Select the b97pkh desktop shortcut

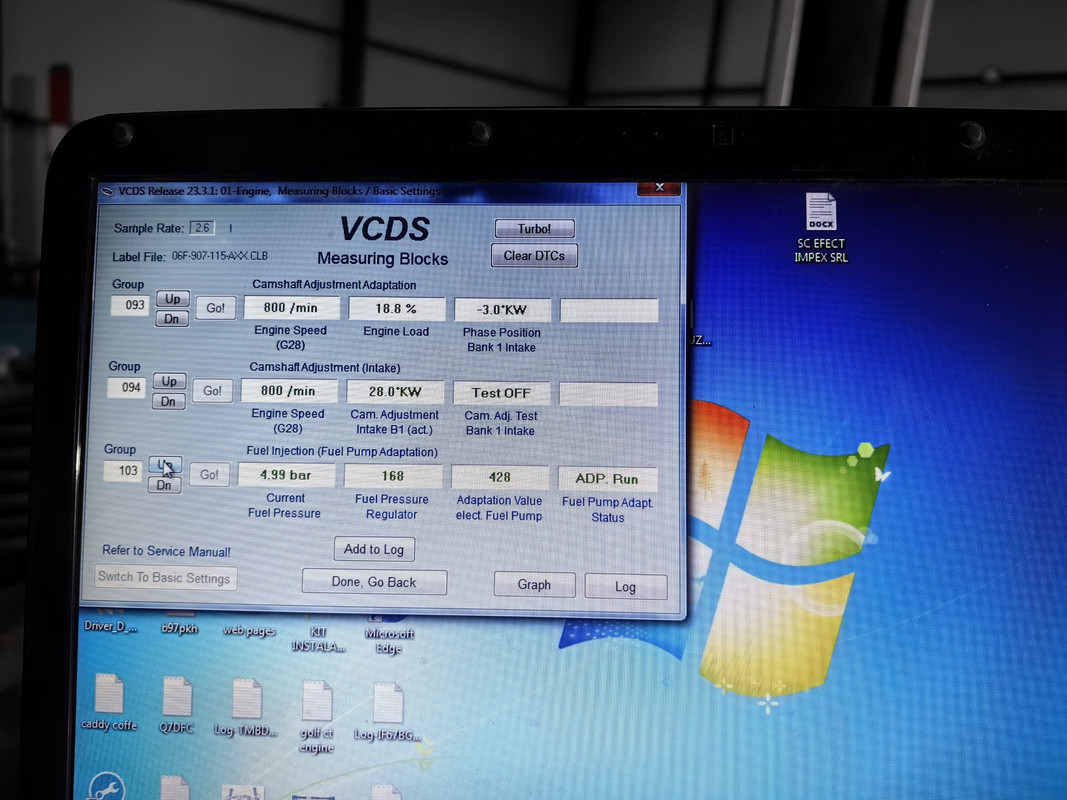pyautogui.click(x=180, y=624)
